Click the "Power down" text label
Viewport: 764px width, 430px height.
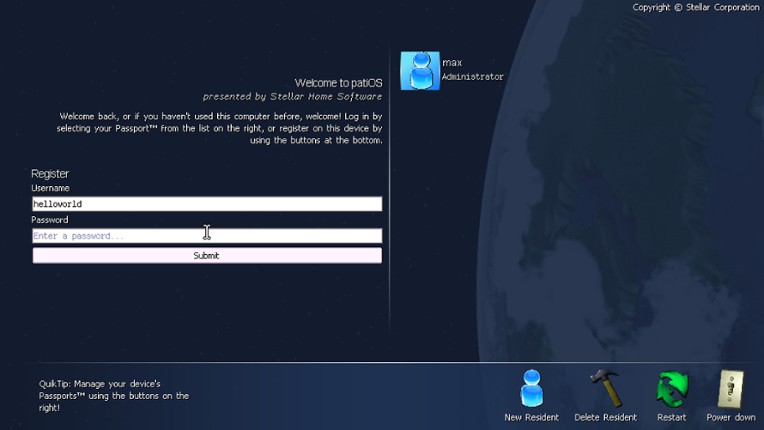pyautogui.click(x=731, y=417)
